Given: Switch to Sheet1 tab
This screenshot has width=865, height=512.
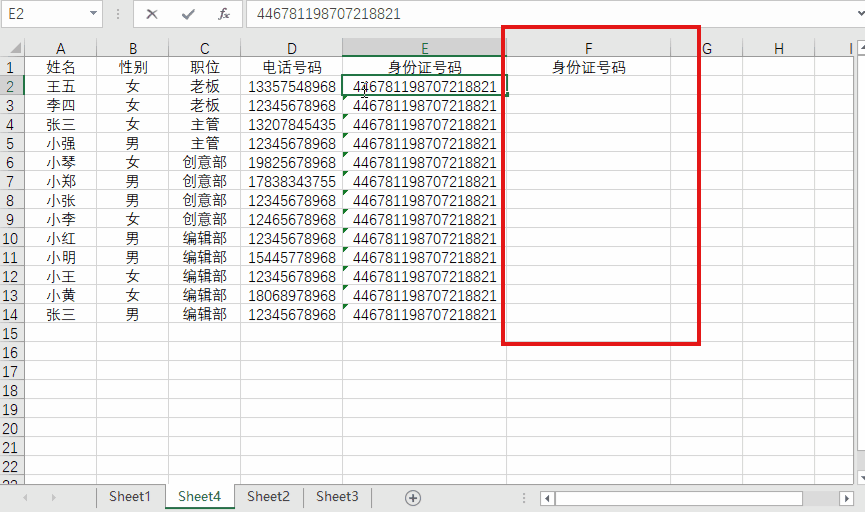Looking at the screenshot, I should [x=130, y=497].
